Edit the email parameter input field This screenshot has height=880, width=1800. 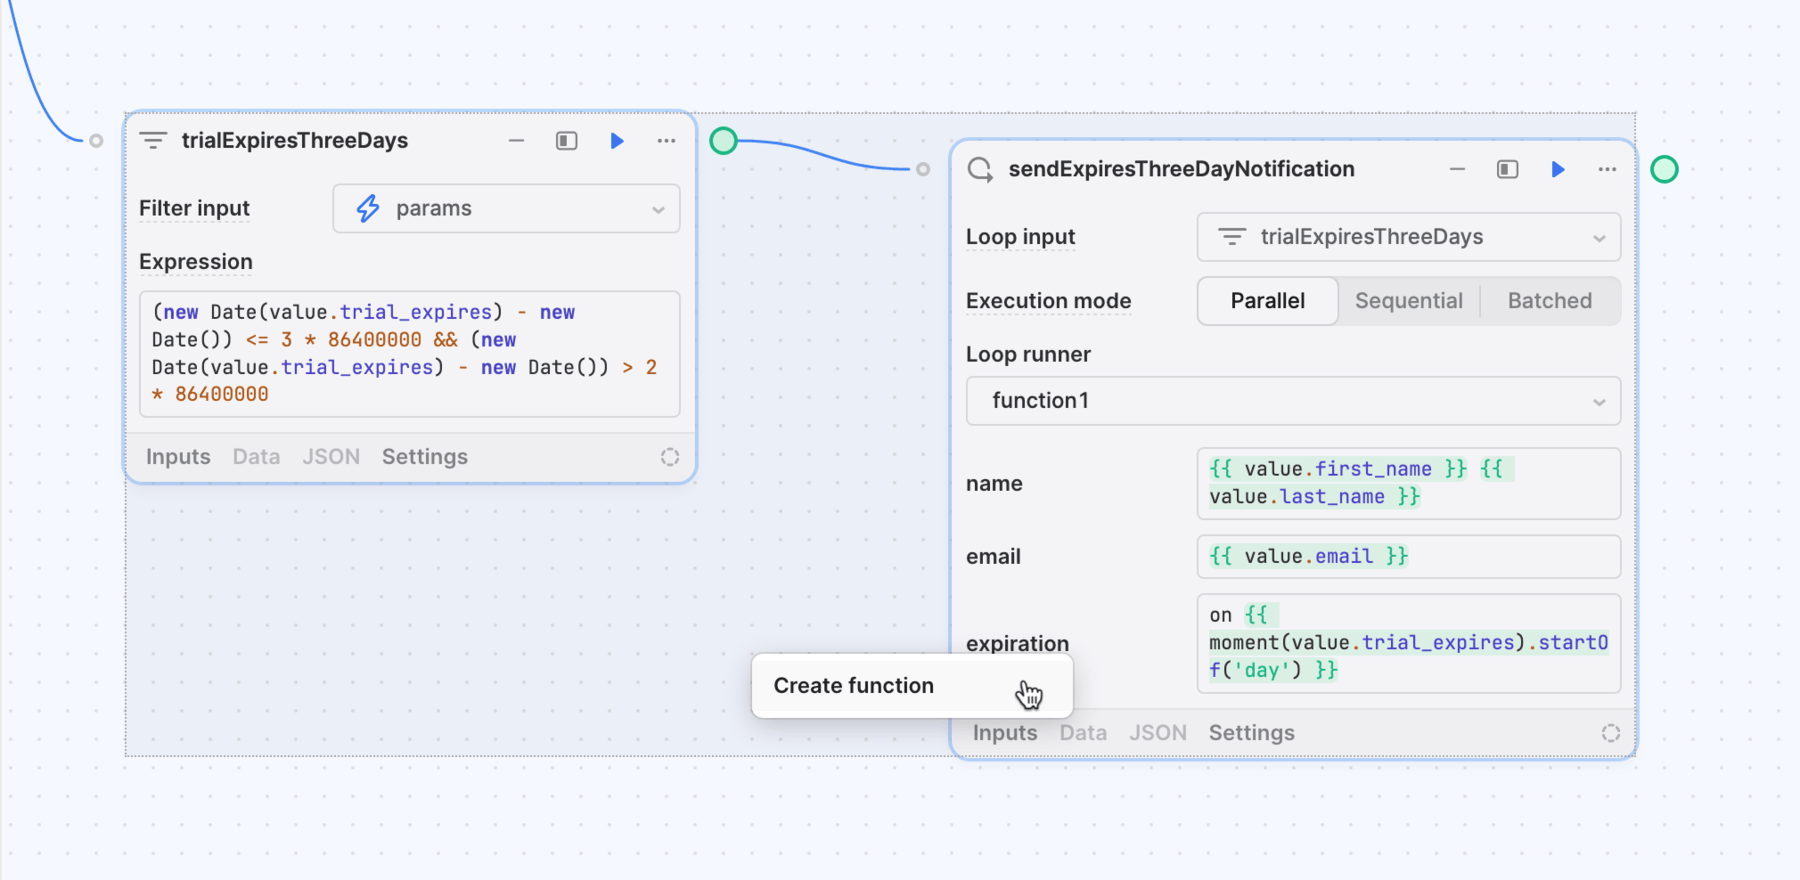point(1409,557)
